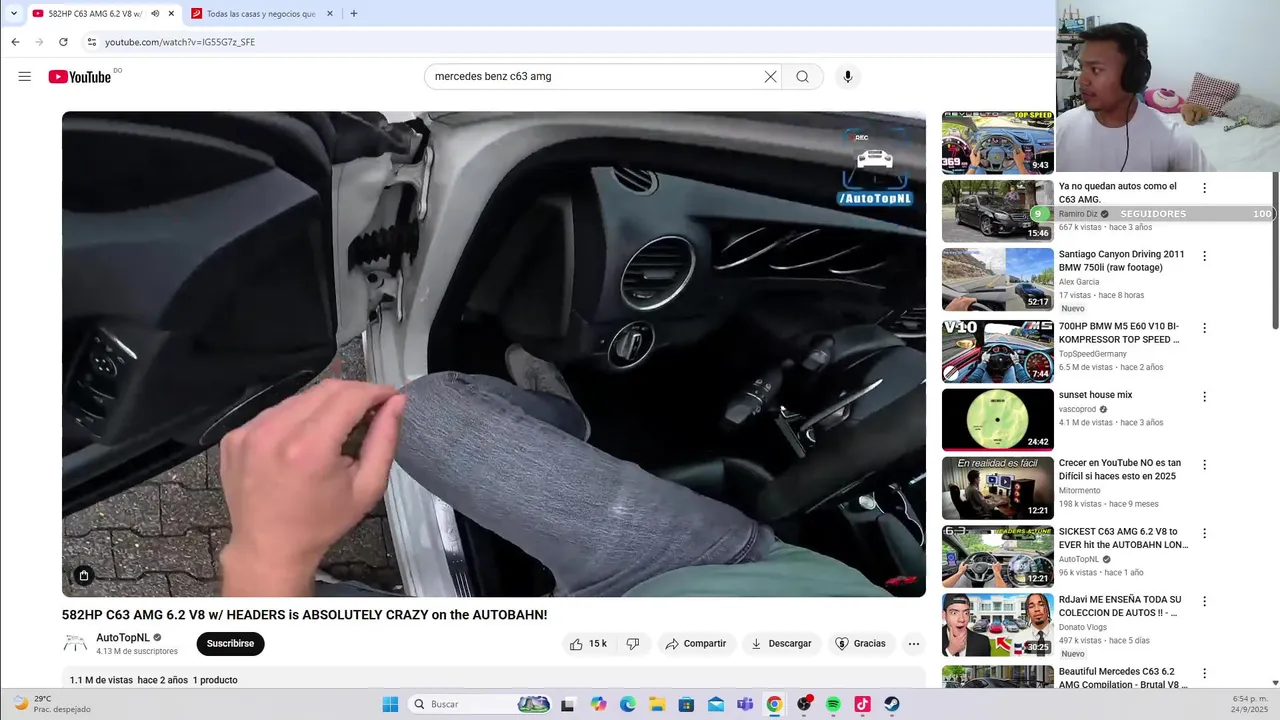Subscribe to AutoTopNL with Suscribirse

click(x=230, y=644)
